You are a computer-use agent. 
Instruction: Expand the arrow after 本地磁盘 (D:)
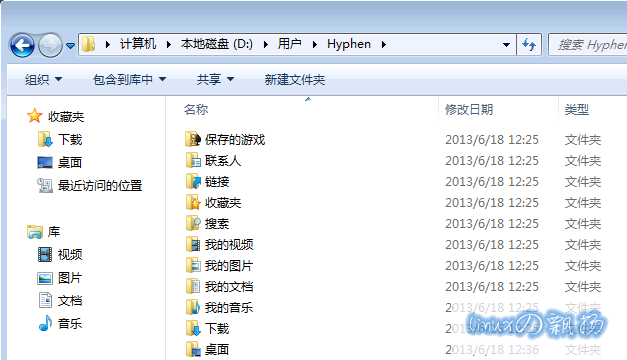click(x=266, y=44)
